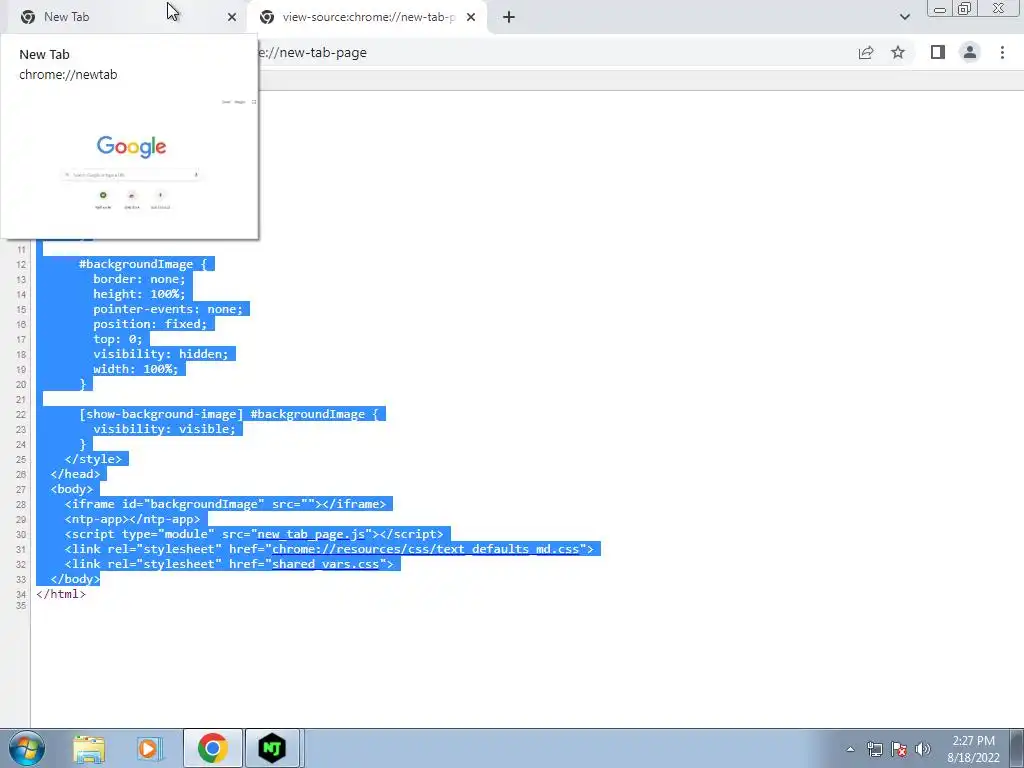The height and width of the screenshot is (768, 1024).
Task: Close the view-source tab
Action: coord(471,17)
